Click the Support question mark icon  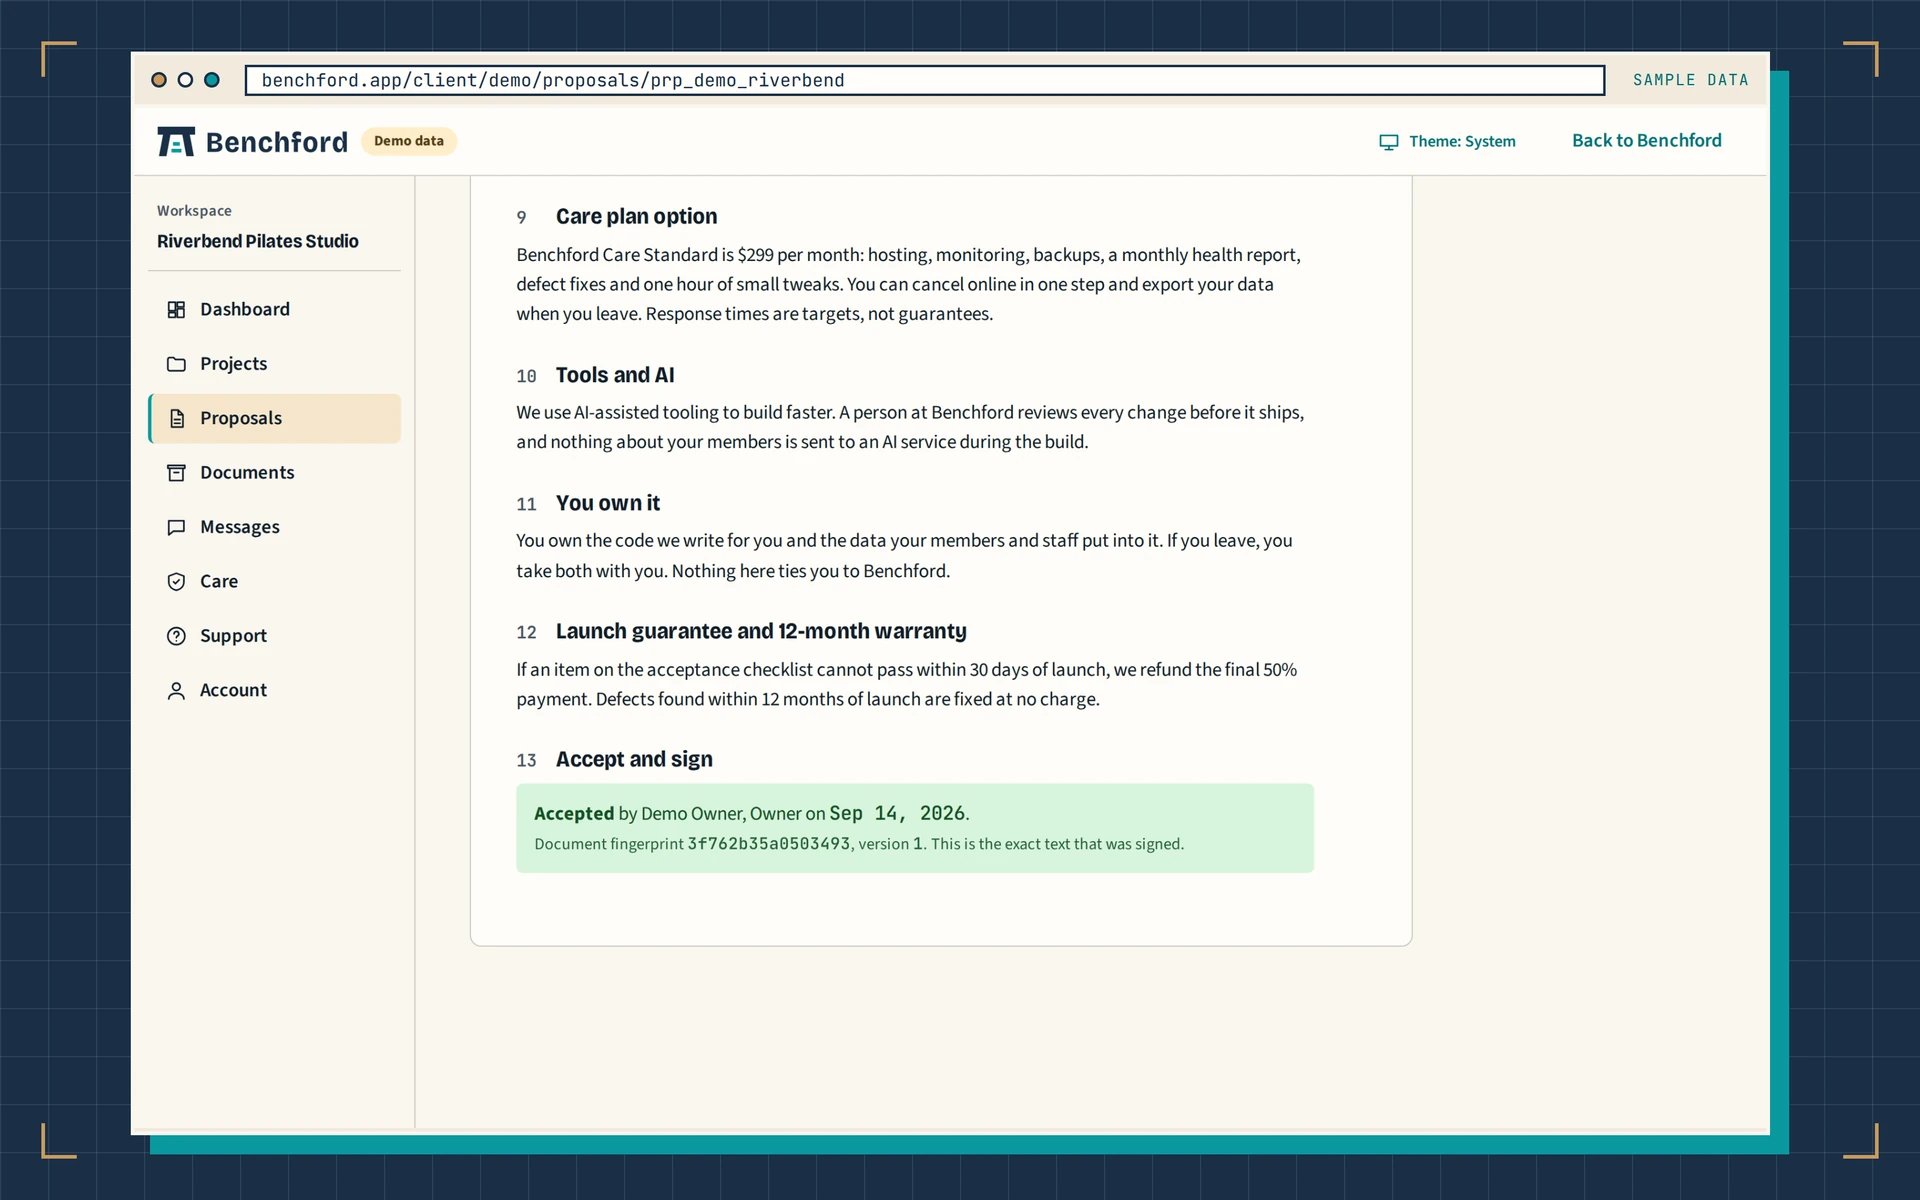176,636
